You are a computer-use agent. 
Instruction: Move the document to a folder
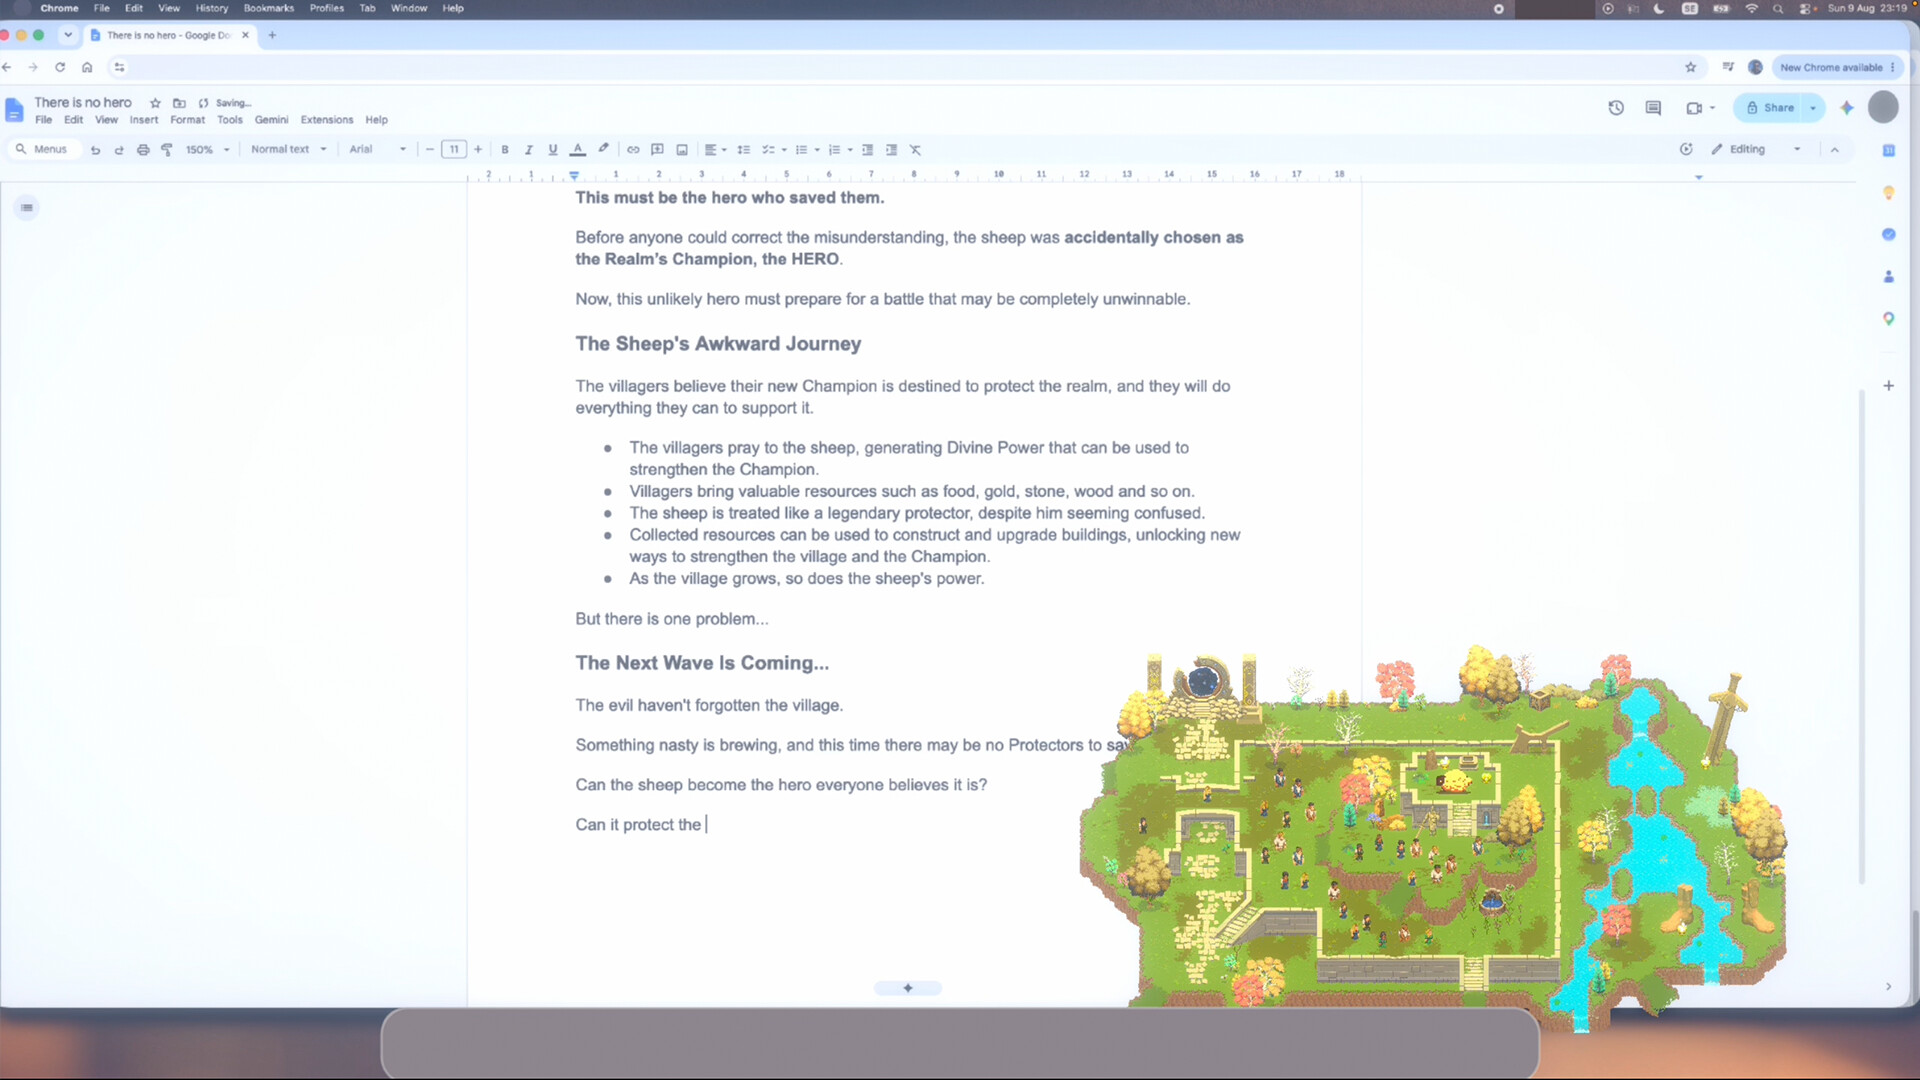[179, 103]
